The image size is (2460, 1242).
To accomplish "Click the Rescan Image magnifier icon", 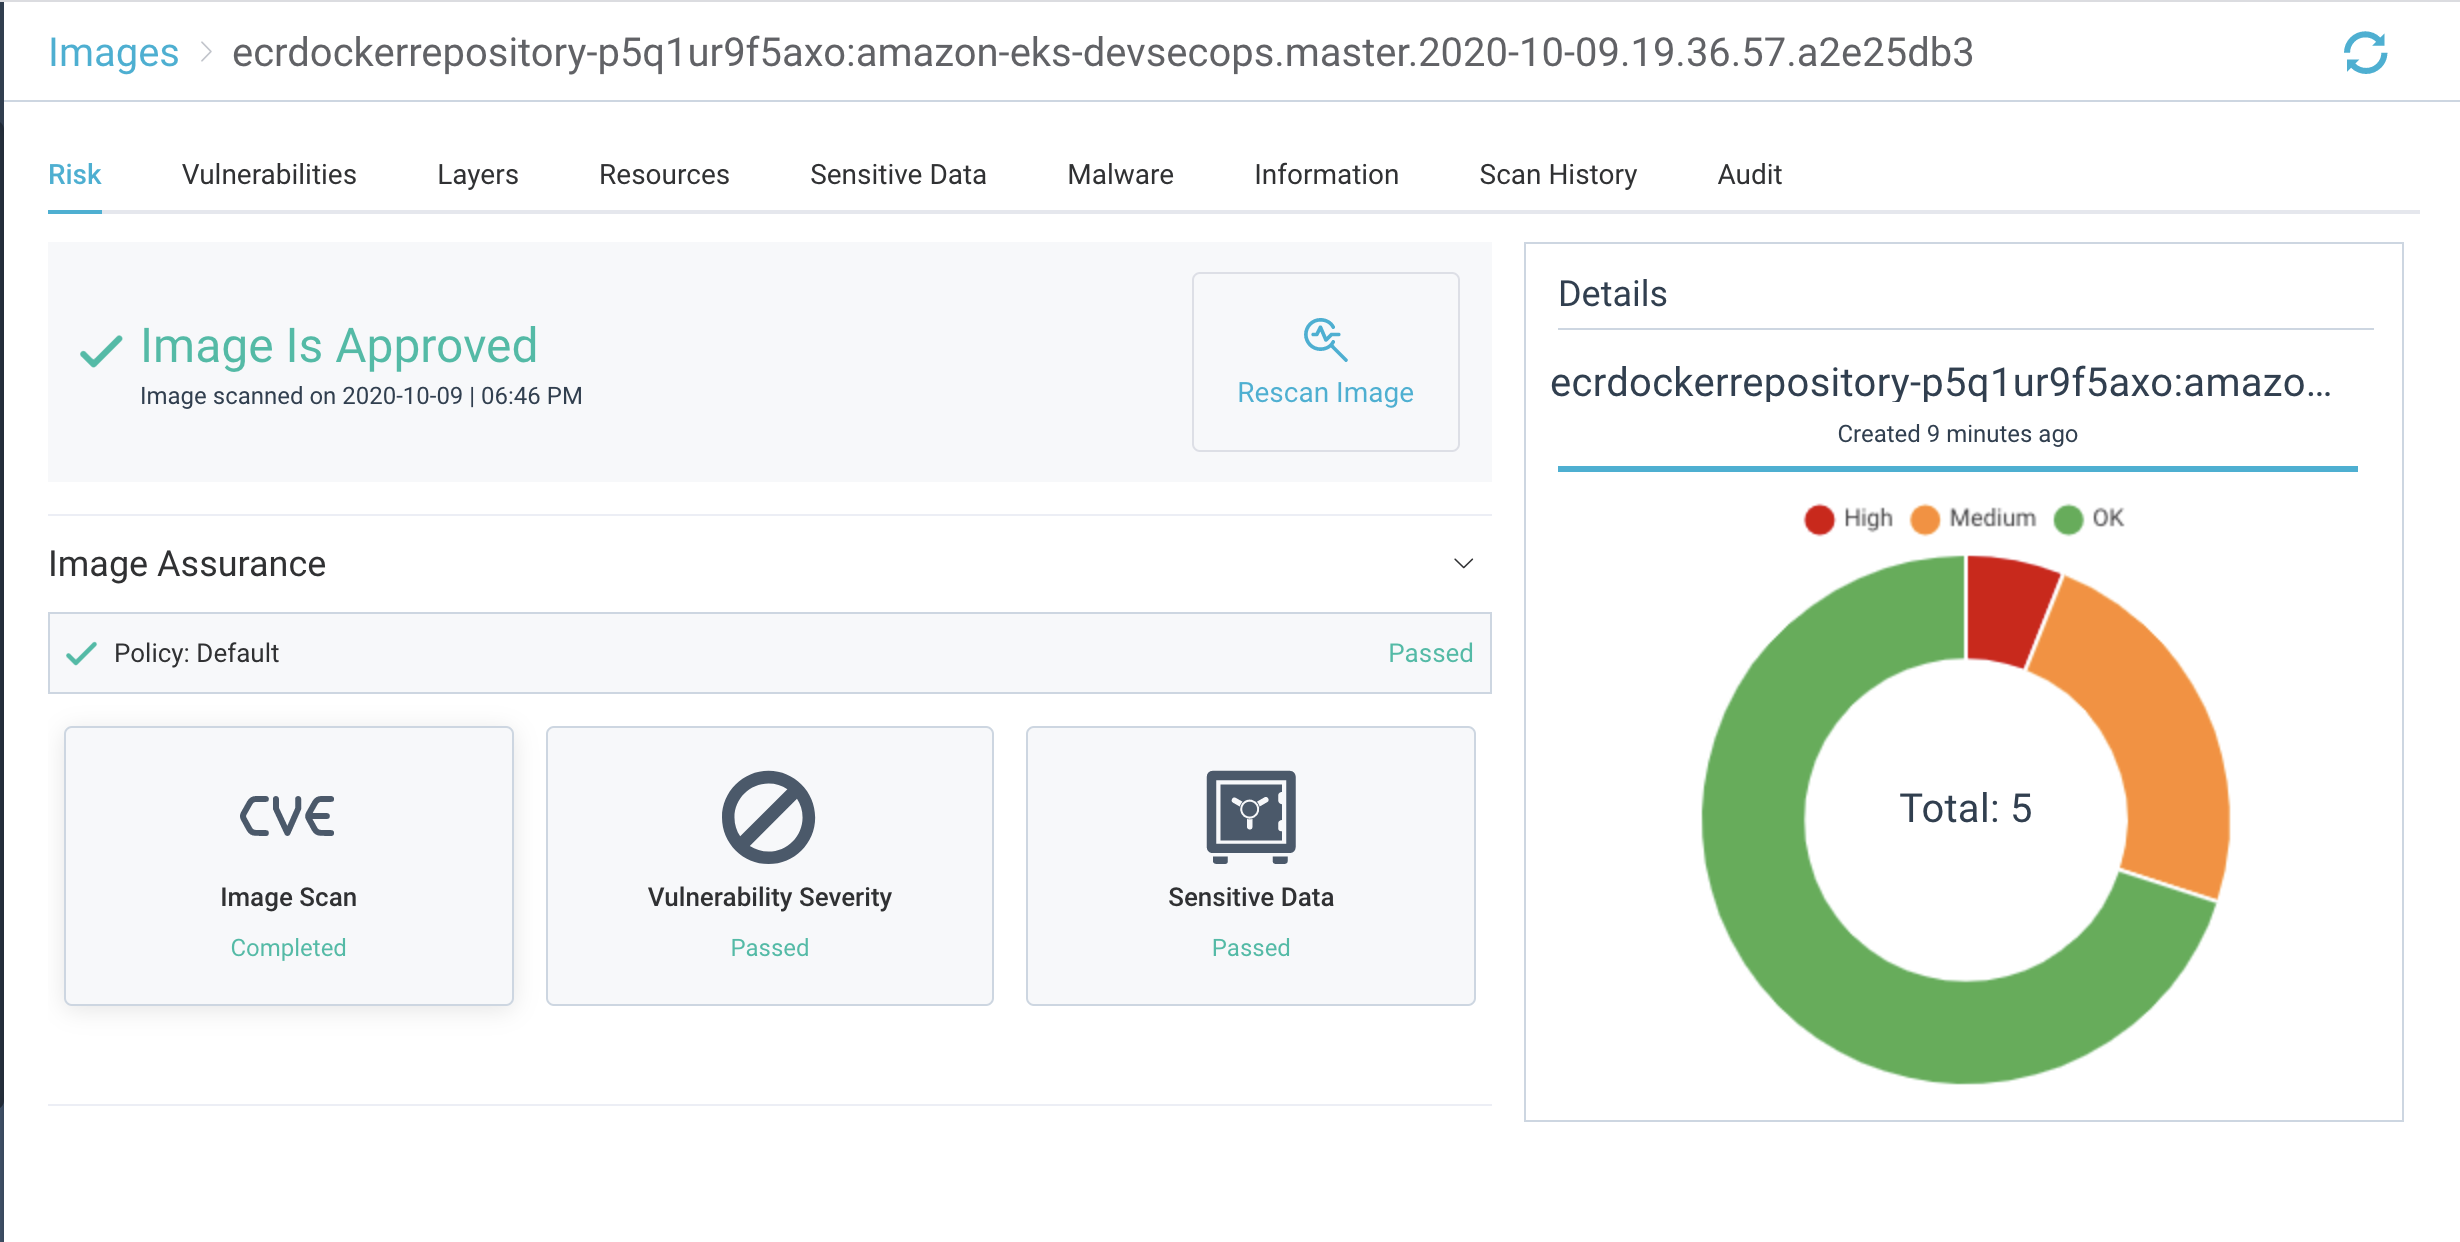I will pyautogui.click(x=1325, y=339).
